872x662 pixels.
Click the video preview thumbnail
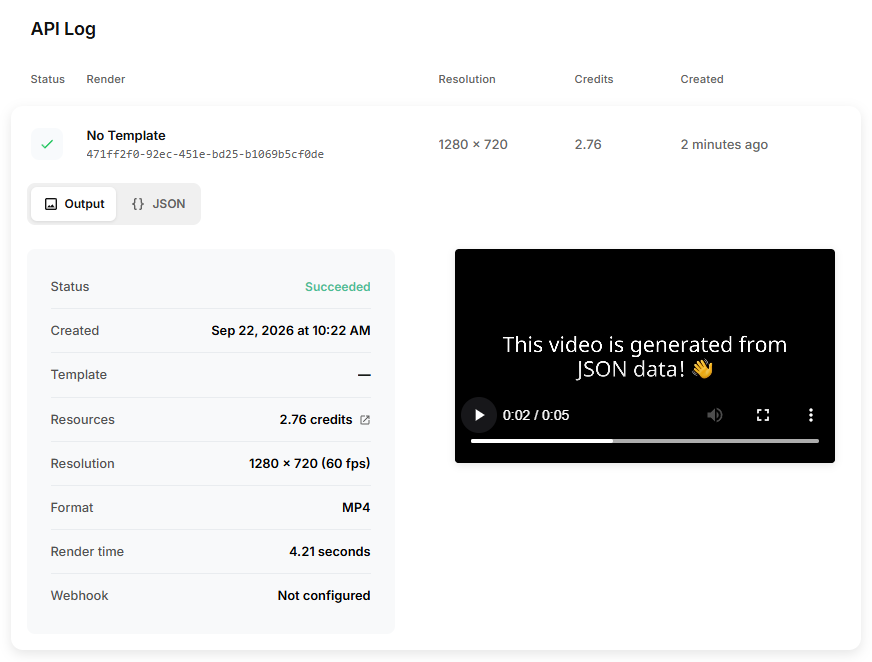(x=645, y=356)
